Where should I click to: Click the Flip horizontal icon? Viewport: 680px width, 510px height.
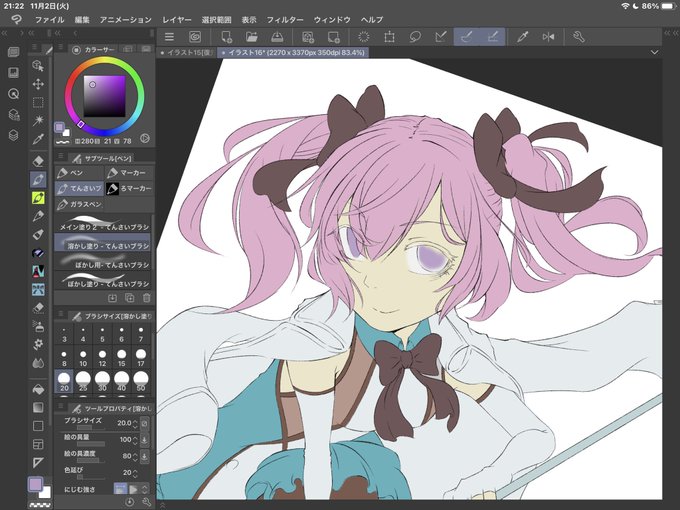coord(548,37)
